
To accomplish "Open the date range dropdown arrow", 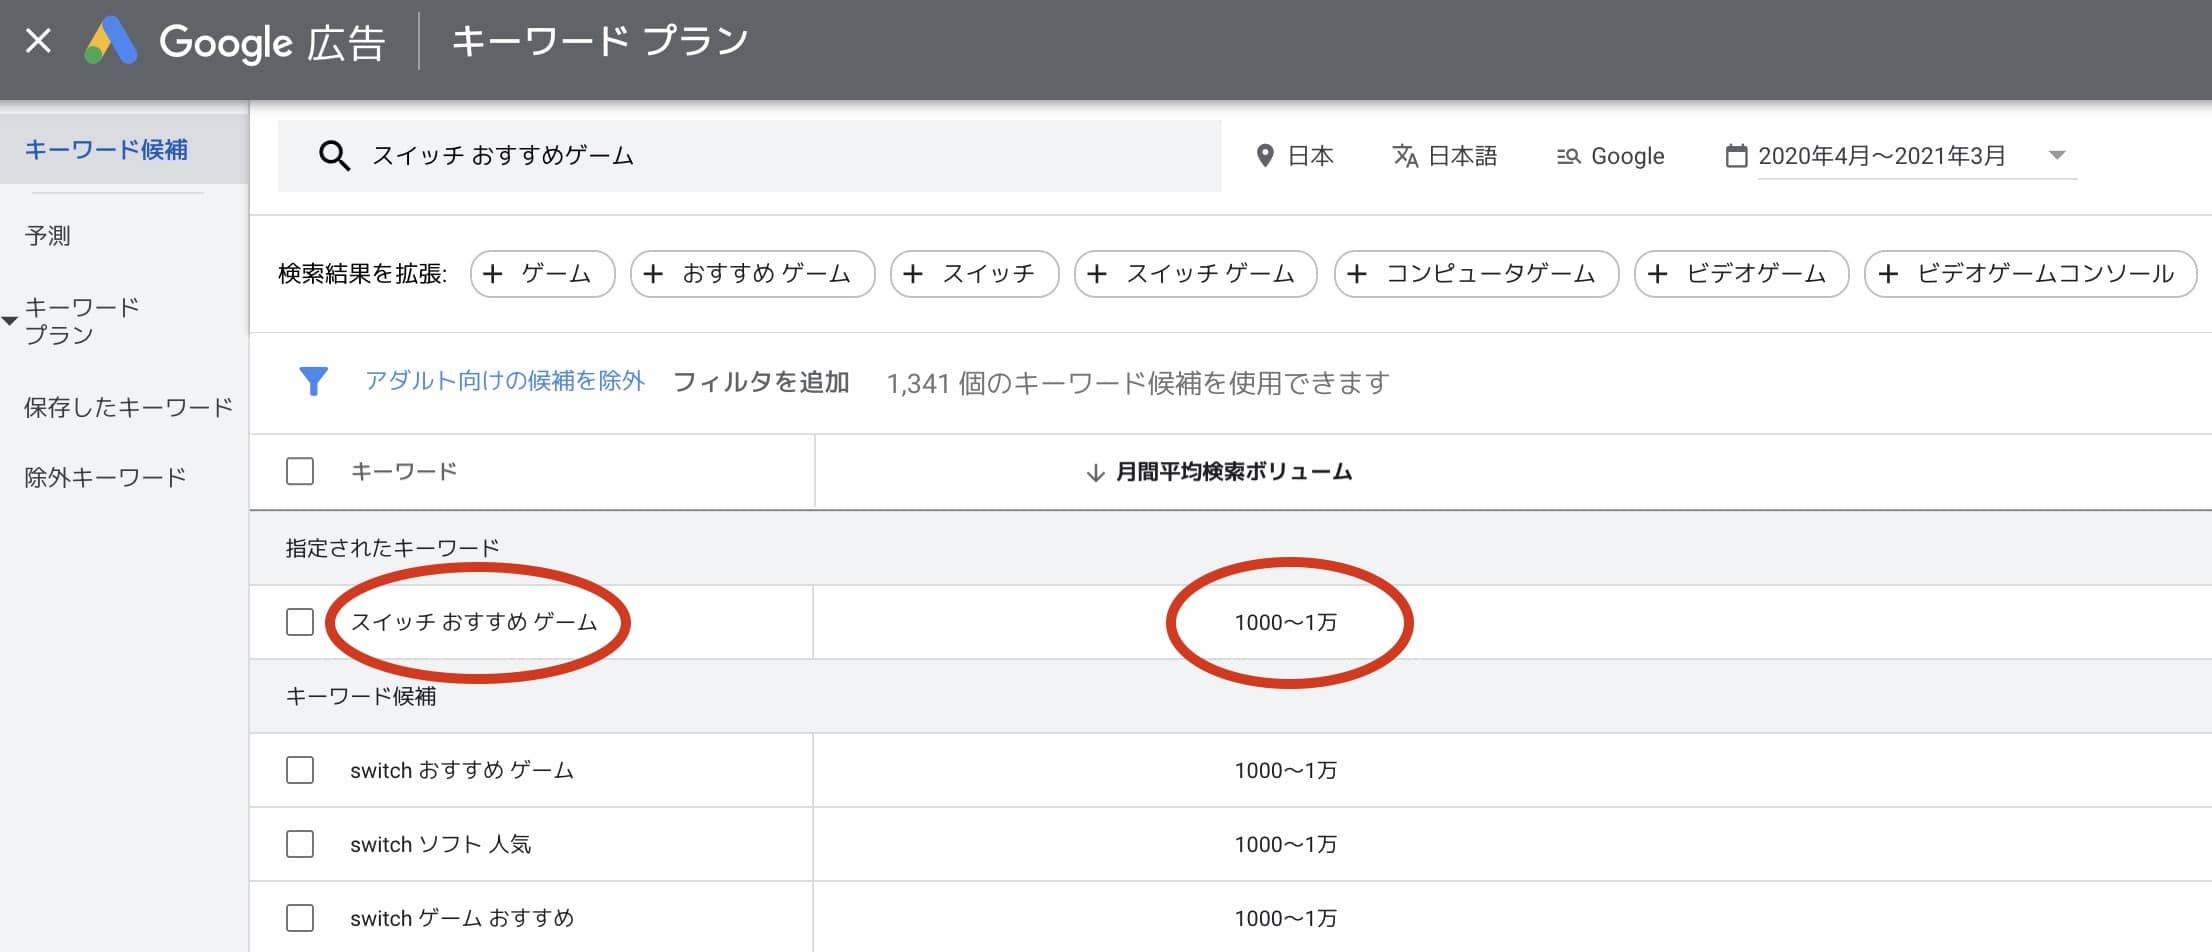I will click(2057, 155).
